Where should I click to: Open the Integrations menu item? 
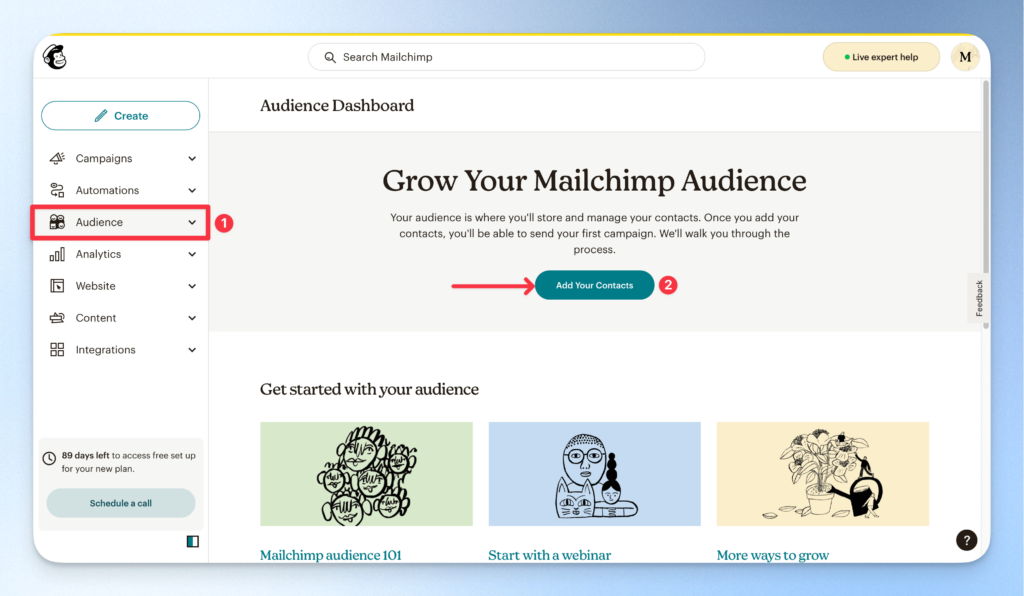[x=121, y=350]
